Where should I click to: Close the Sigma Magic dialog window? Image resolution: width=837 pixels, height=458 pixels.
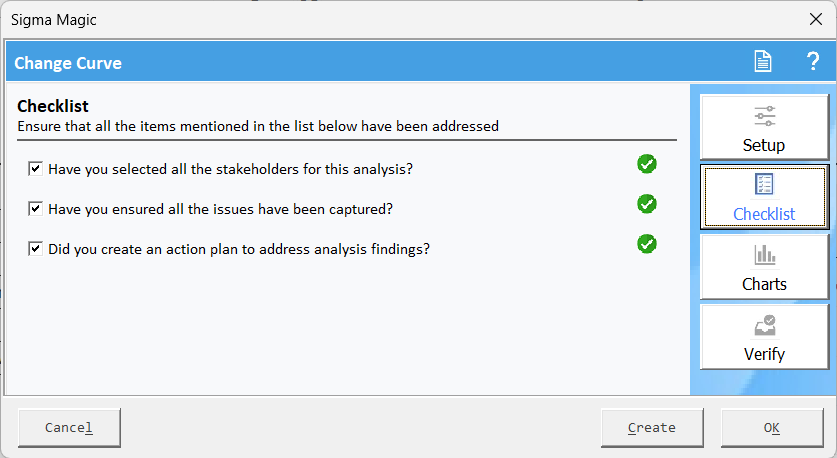tap(816, 19)
